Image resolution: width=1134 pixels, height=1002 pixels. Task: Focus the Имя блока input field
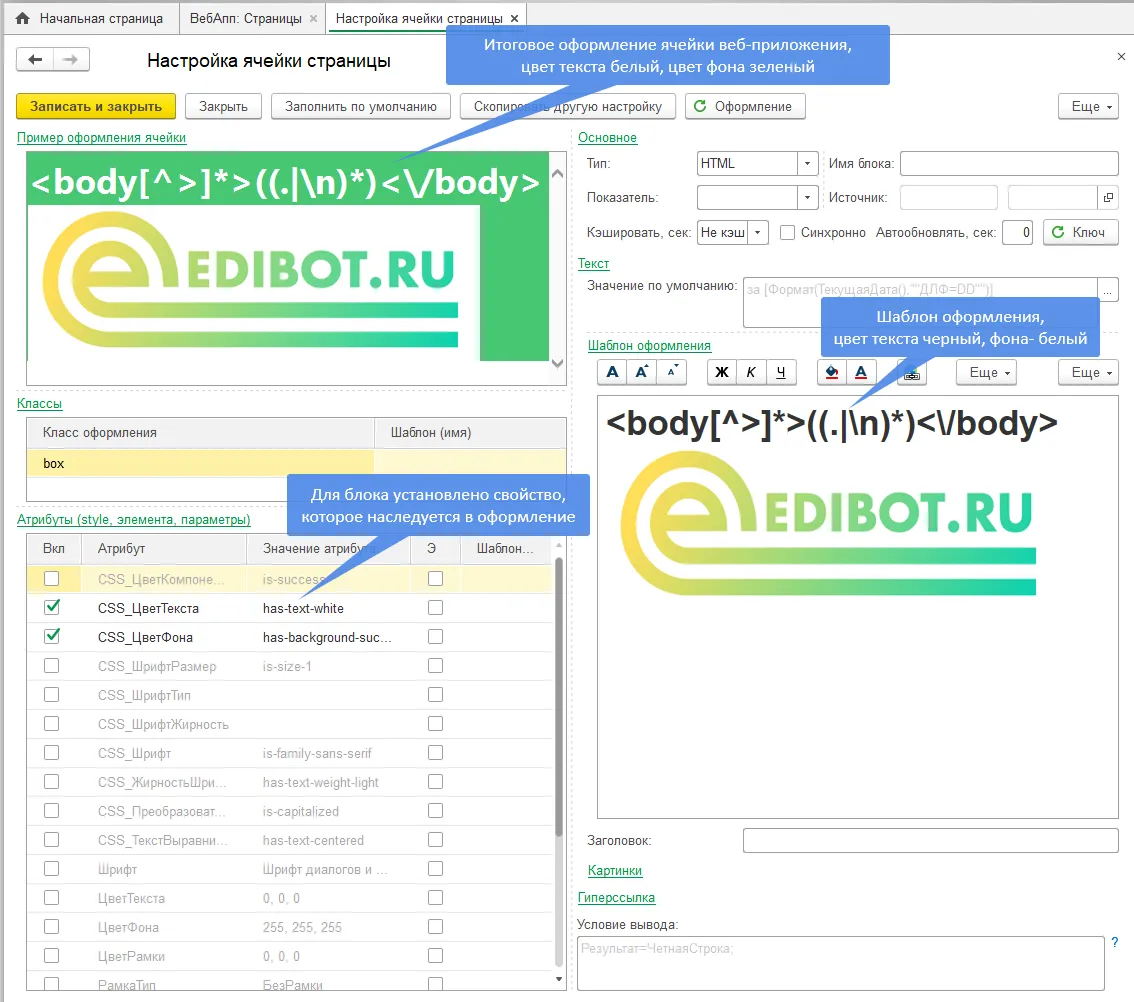(x=1009, y=164)
